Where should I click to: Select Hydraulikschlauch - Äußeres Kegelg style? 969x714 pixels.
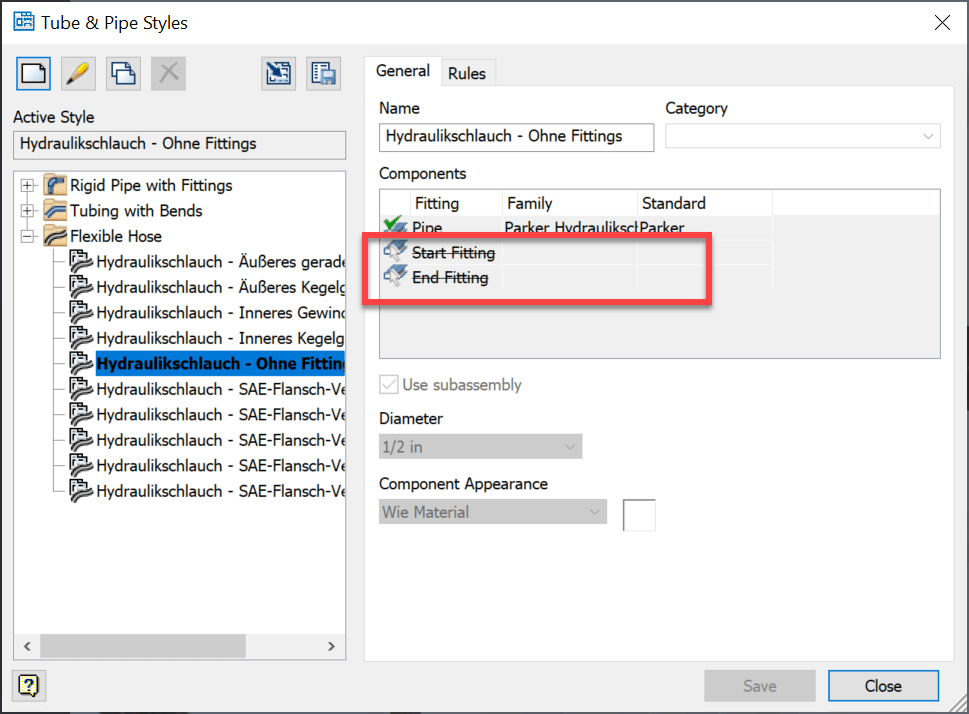(221, 287)
